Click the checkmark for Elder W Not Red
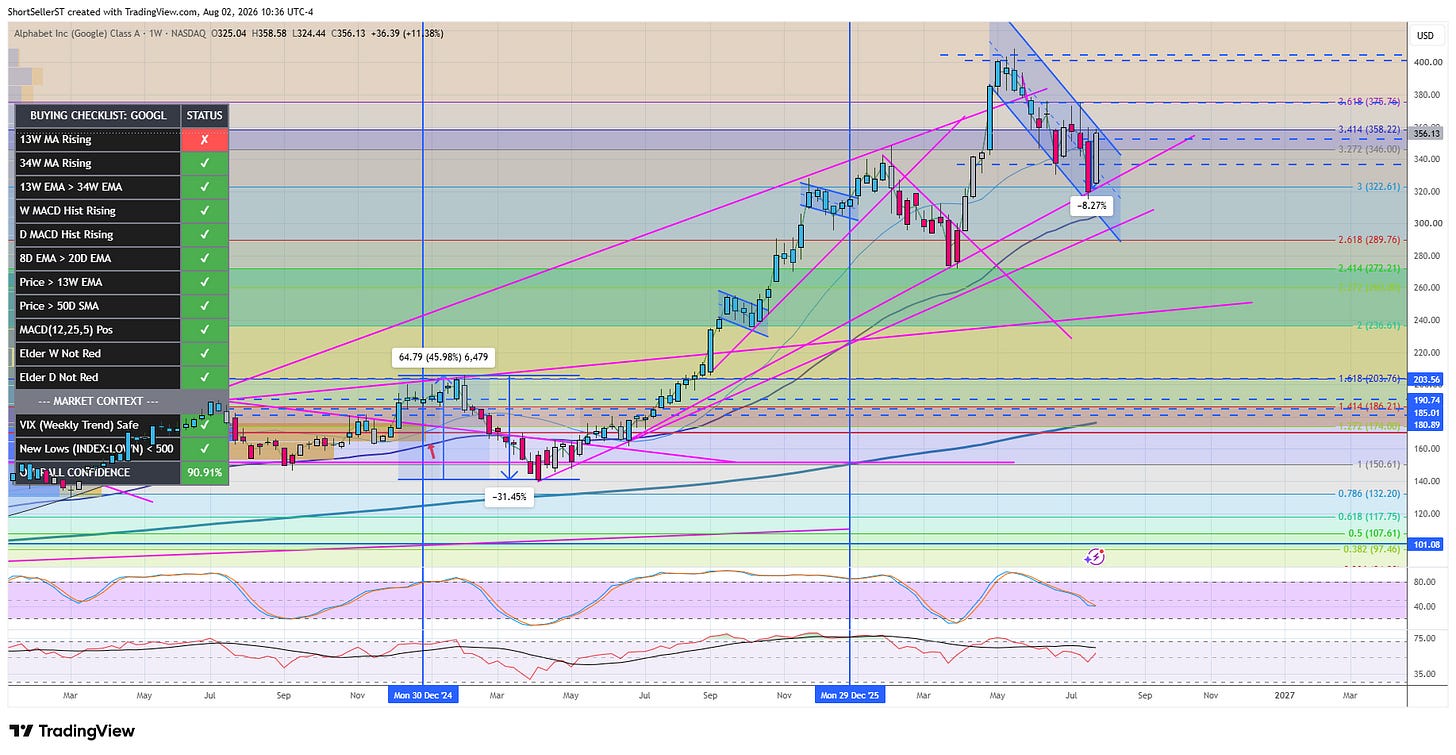The width and height of the screenshot is (1456, 755). (205, 354)
